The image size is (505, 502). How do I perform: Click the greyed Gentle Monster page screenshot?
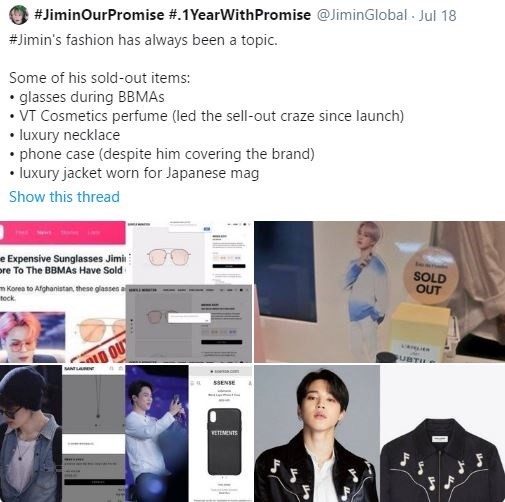pyautogui.click(x=189, y=323)
